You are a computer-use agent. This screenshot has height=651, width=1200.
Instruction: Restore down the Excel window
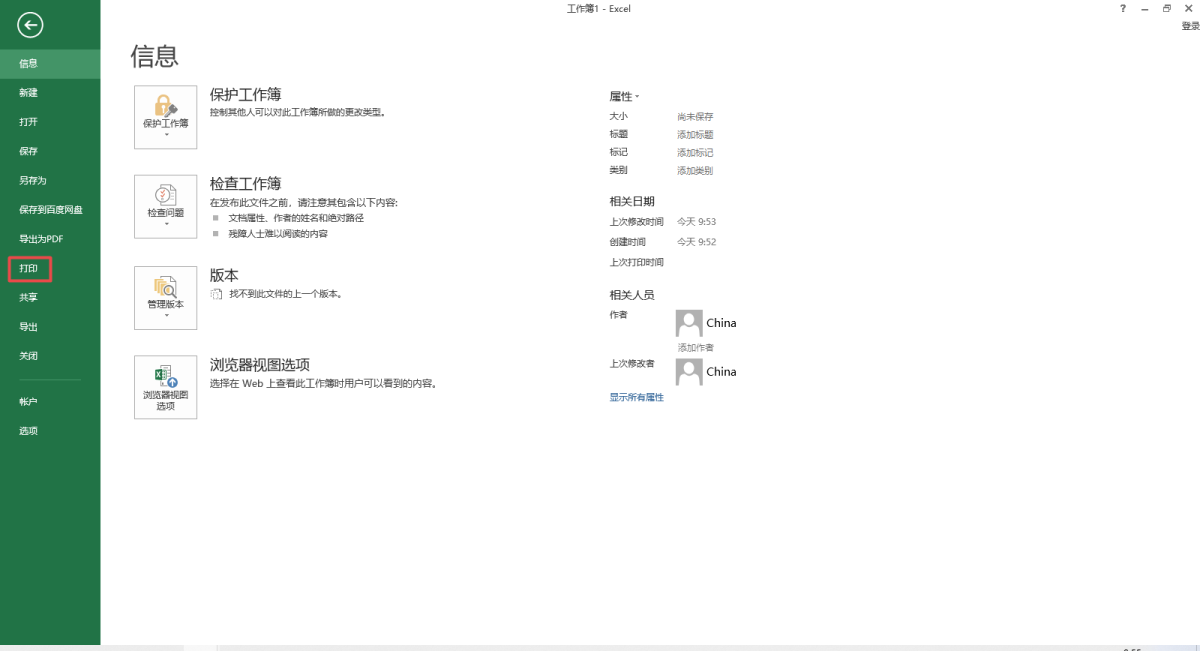pyautogui.click(x=1167, y=8)
